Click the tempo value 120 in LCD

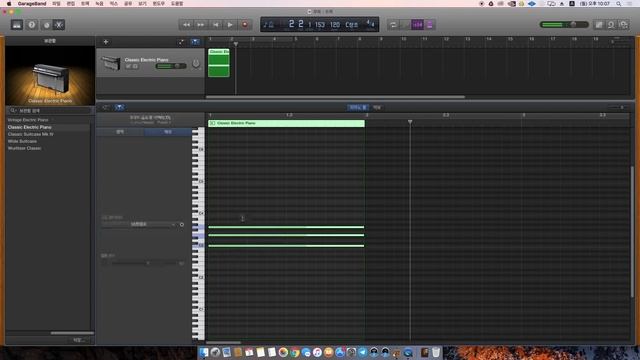(335, 24)
